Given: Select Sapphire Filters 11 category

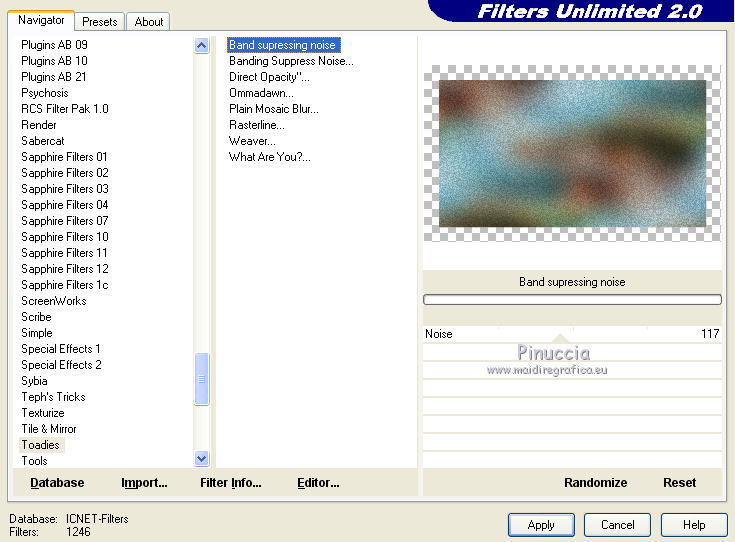Looking at the screenshot, I should pyautogui.click(x=64, y=253).
